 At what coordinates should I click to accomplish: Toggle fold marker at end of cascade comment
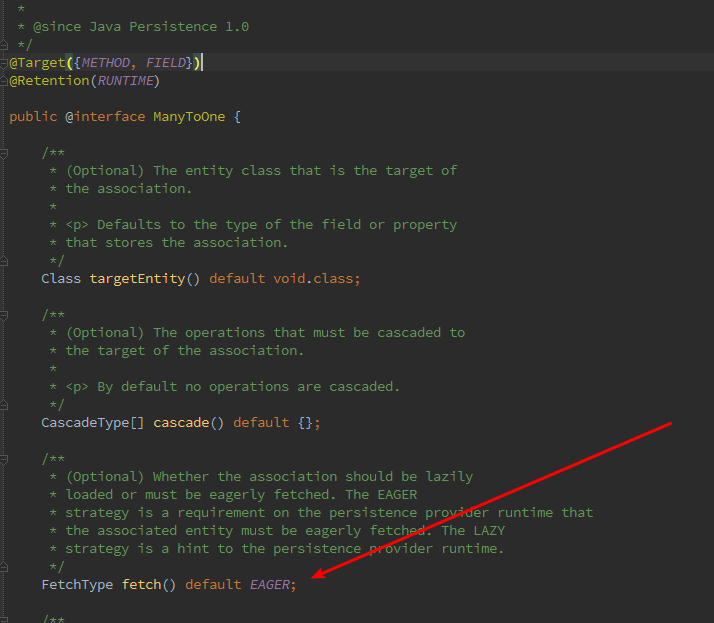(x=4, y=404)
